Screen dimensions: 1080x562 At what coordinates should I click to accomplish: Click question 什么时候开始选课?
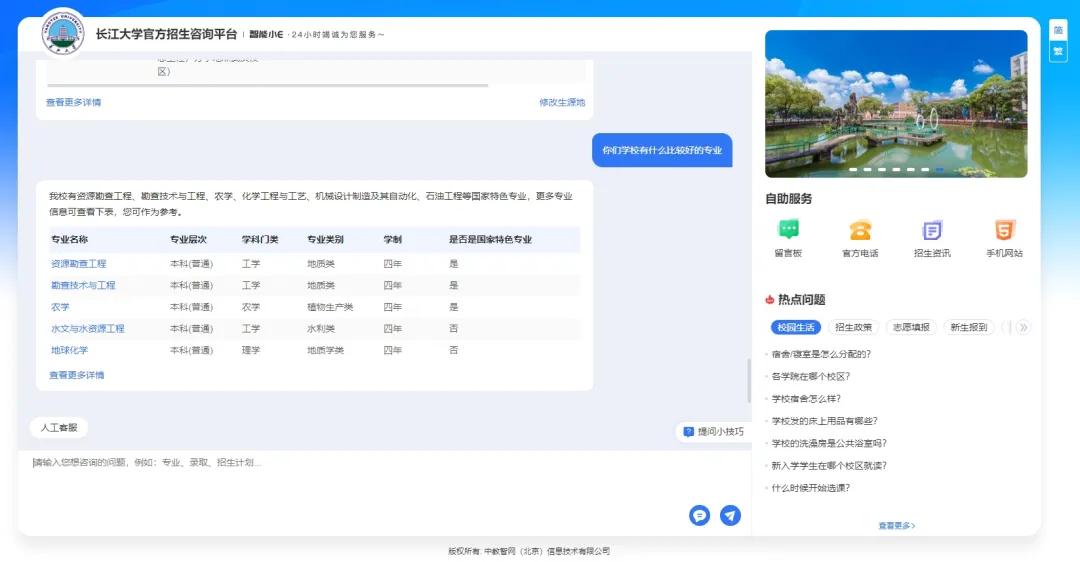coord(811,488)
